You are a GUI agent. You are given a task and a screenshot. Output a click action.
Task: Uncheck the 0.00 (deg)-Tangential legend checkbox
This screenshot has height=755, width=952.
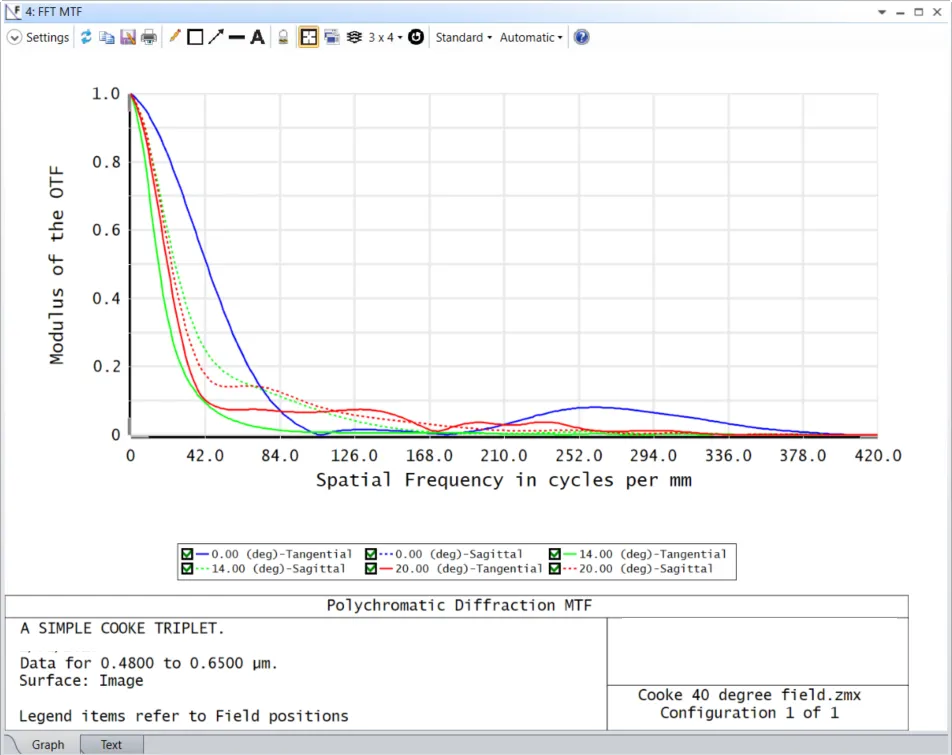(x=187, y=554)
